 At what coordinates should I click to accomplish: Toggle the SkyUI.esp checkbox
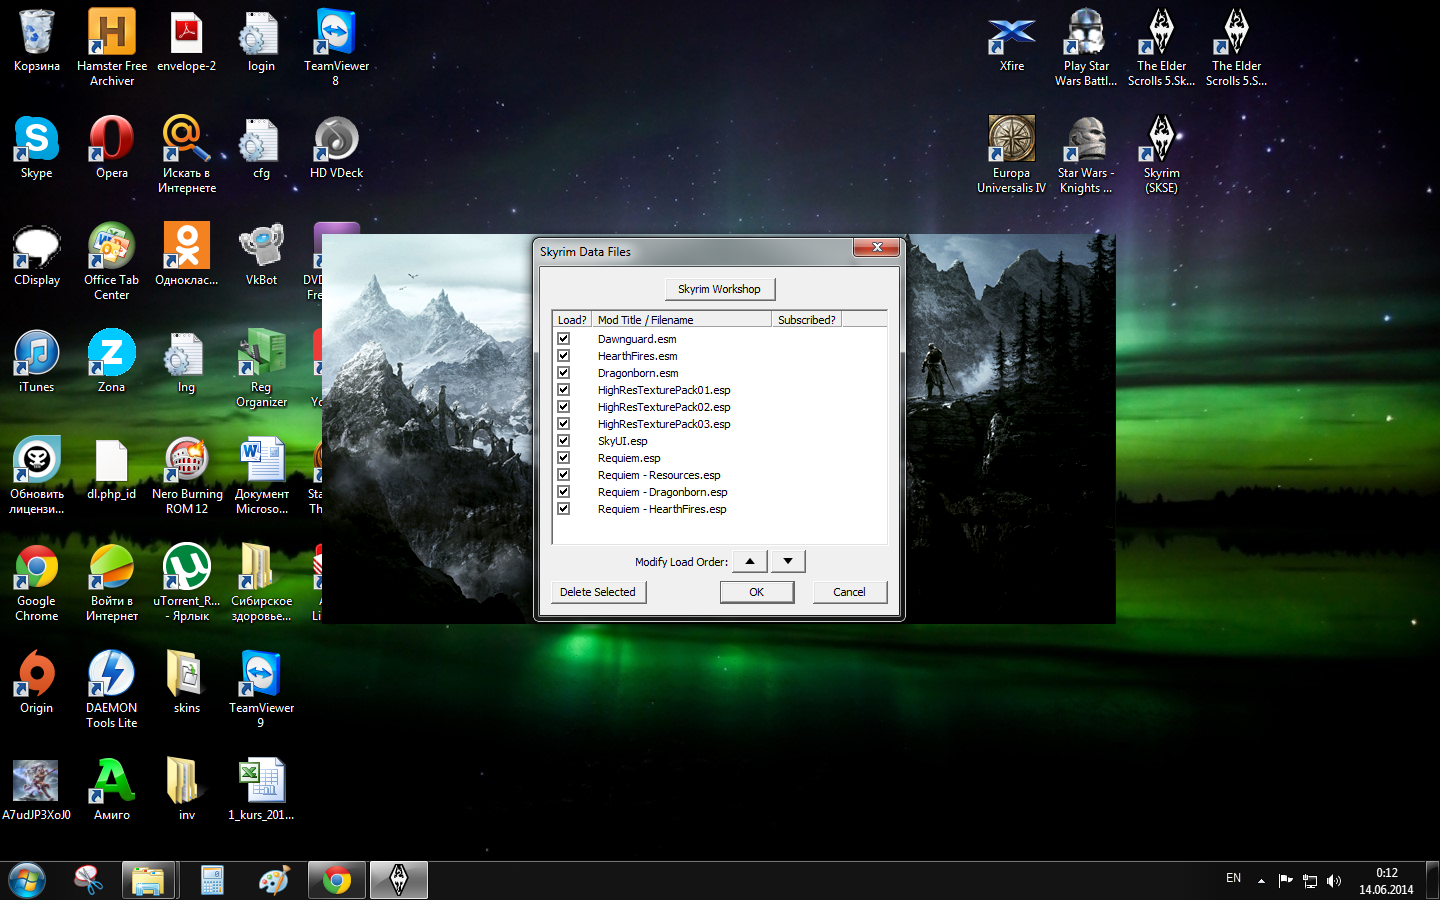[x=563, y=441]
